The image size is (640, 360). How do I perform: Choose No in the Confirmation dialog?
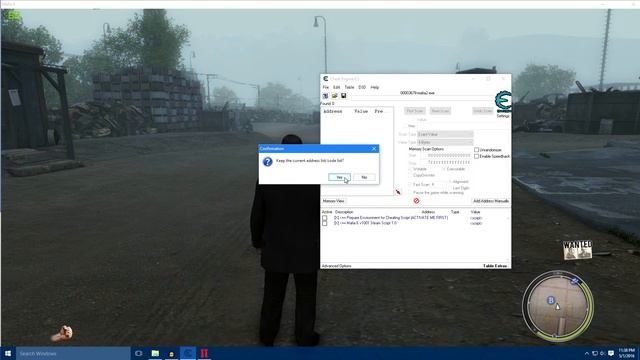coord(364,177)
